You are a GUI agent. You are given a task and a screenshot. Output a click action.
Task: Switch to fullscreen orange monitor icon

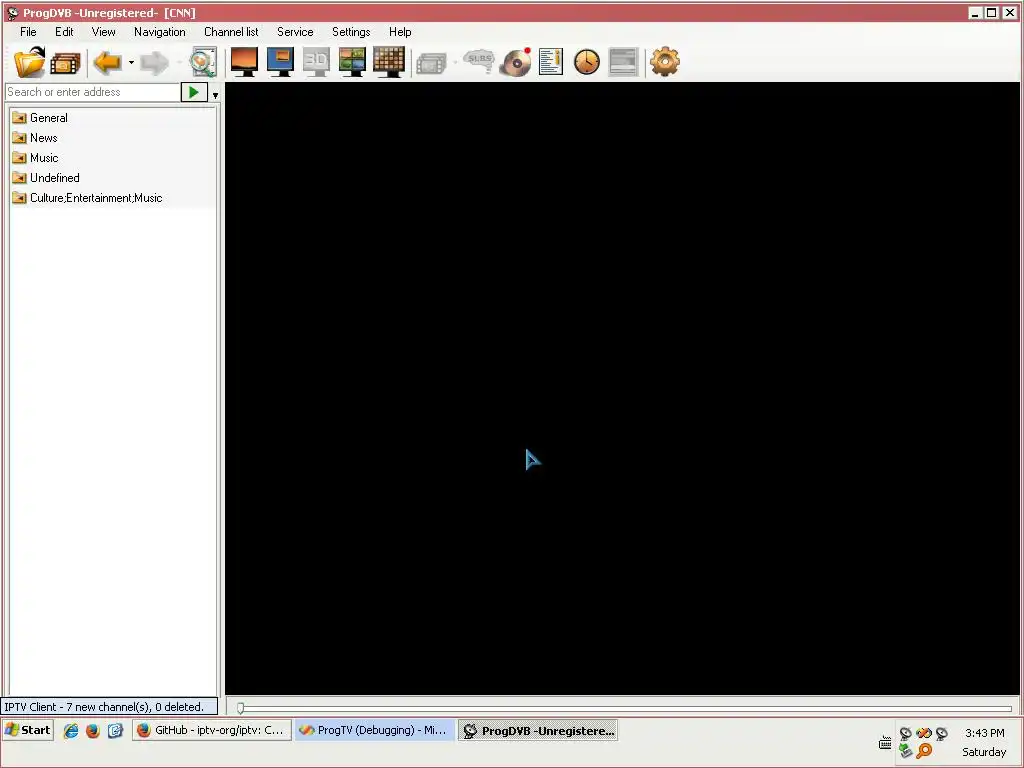pos(244,62)
